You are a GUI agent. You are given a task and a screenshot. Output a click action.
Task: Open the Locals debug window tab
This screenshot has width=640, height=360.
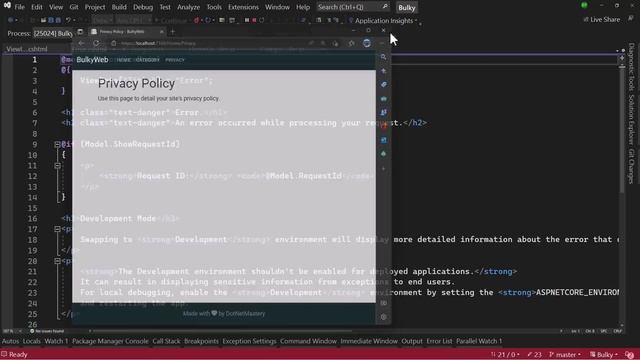click(31, 341)
